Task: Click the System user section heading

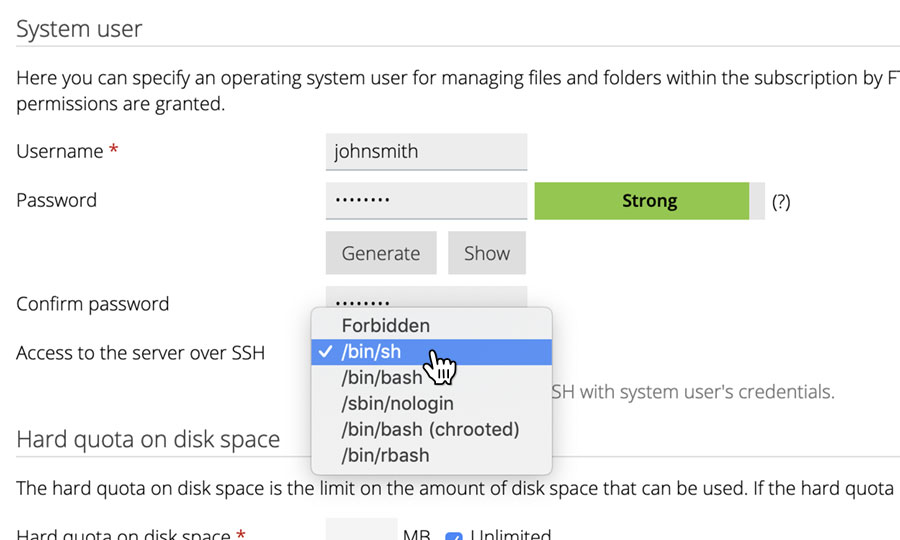Action: (x=79, y=29)
